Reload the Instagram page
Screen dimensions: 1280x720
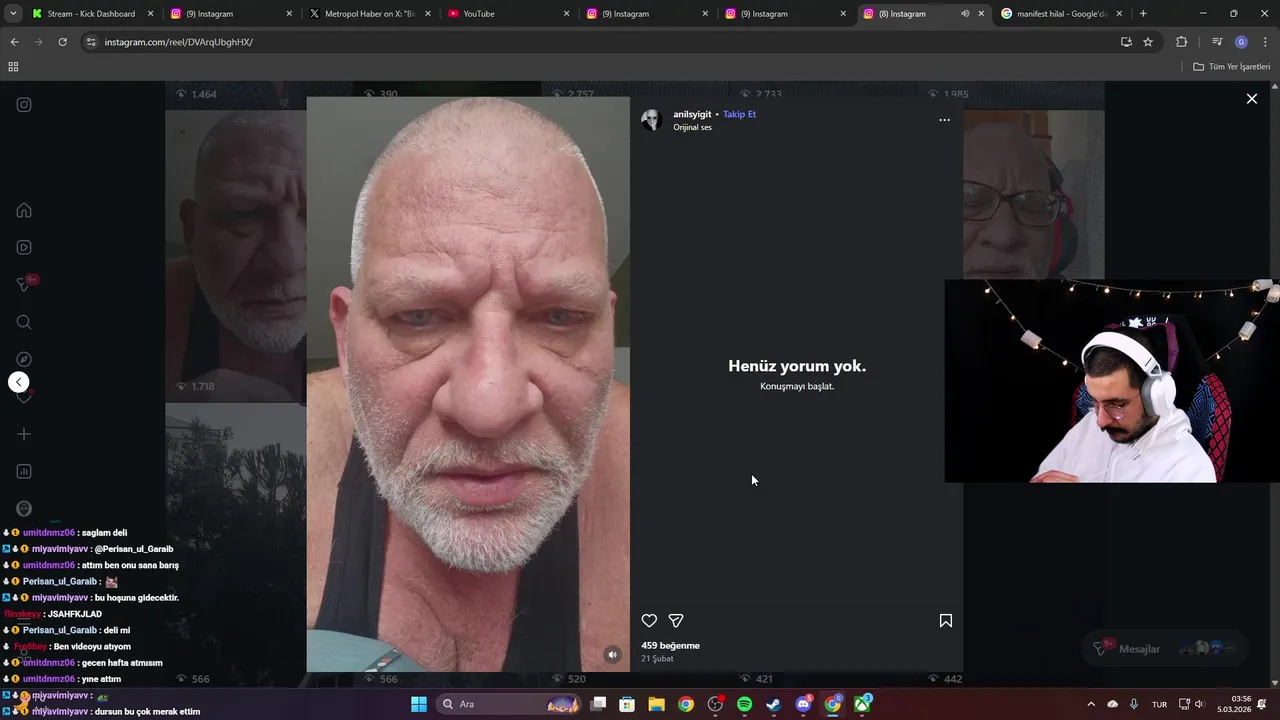point(62,42)
